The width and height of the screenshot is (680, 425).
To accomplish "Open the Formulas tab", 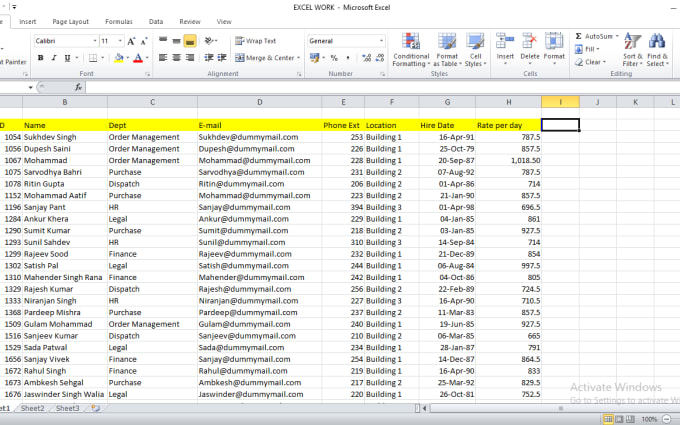I will 119,22.
